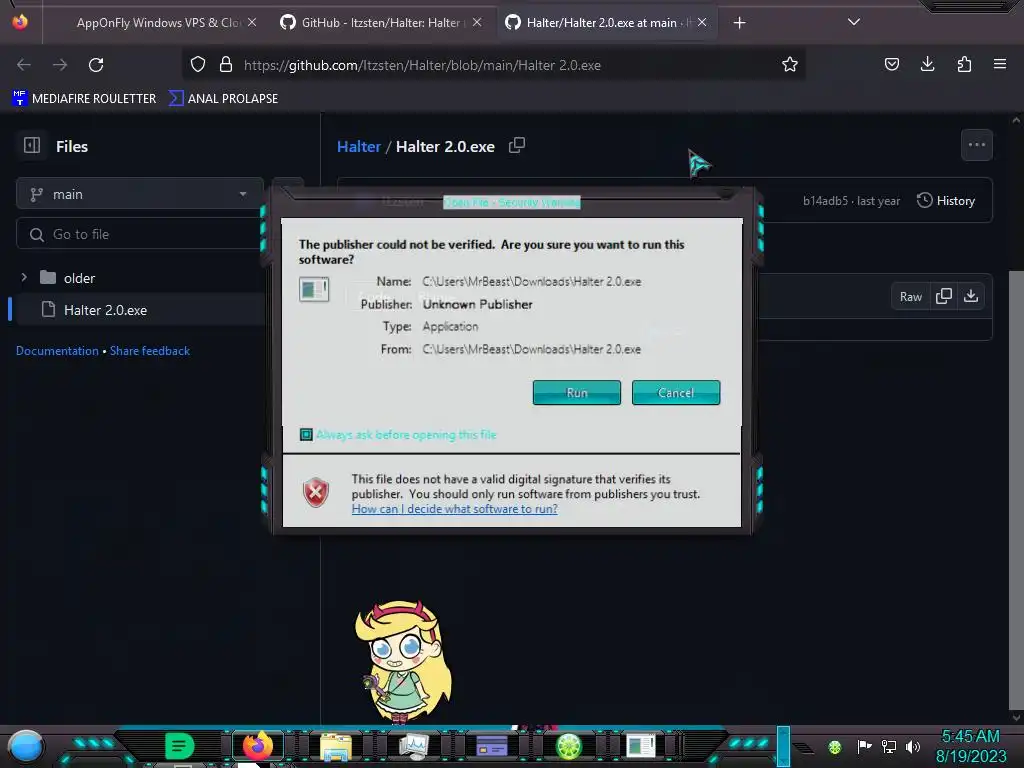Image resolution: width=1024 pixels, height=768 pixels.
Task: Open the network tray icon
Action: pos(888,746)
